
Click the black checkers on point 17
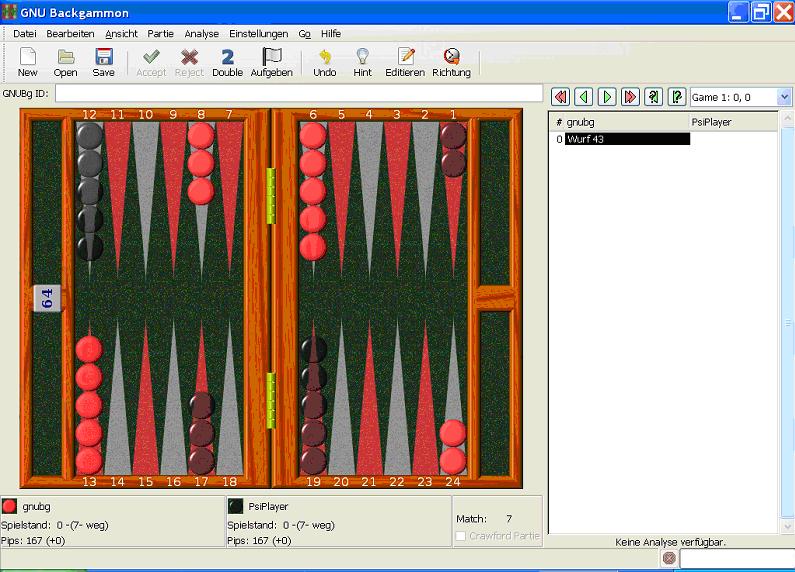coord(202,433)
